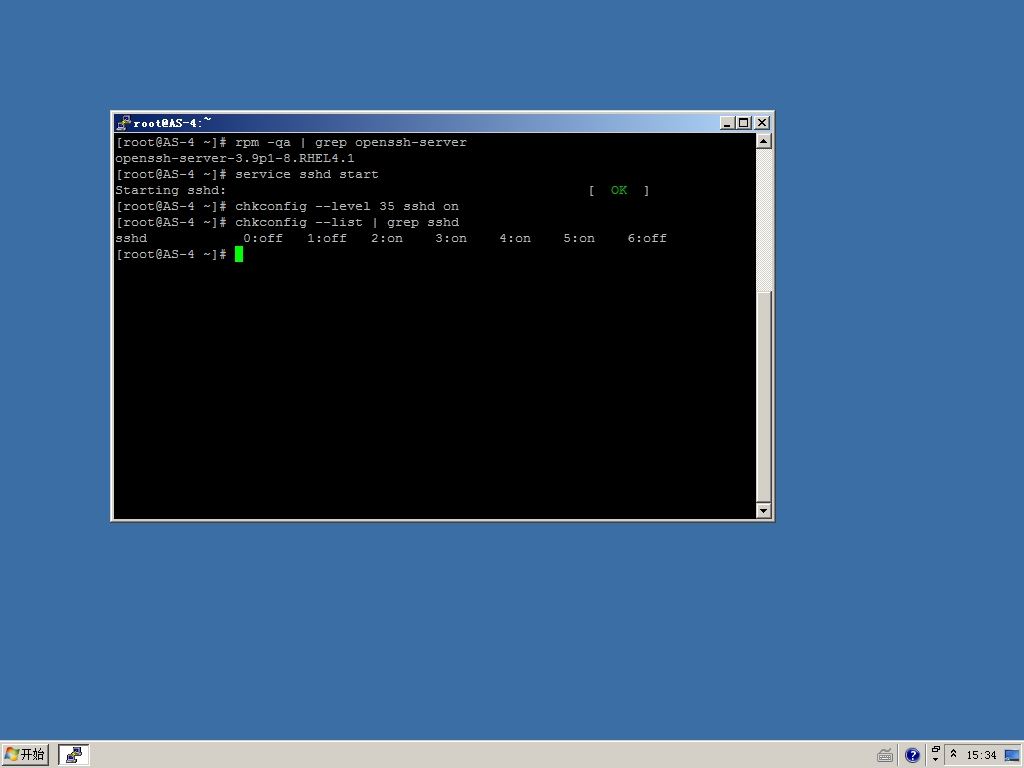Click the PuTTY taskbar button
Viewport: 1024px width, 768px height.
click(x=74, y=755)
